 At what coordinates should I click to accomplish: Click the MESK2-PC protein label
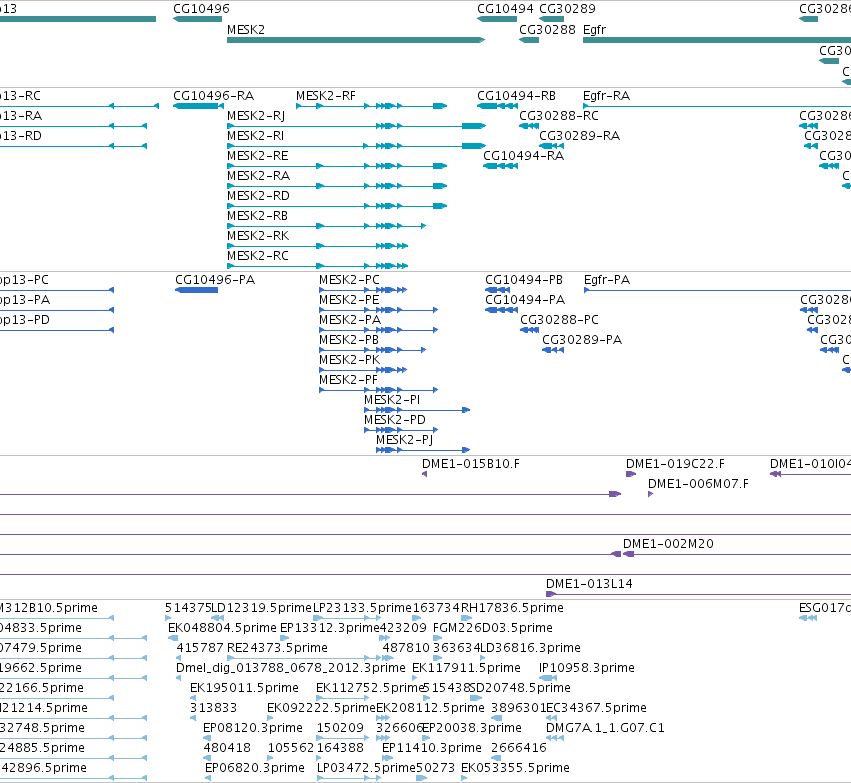[x=349, y=280]
